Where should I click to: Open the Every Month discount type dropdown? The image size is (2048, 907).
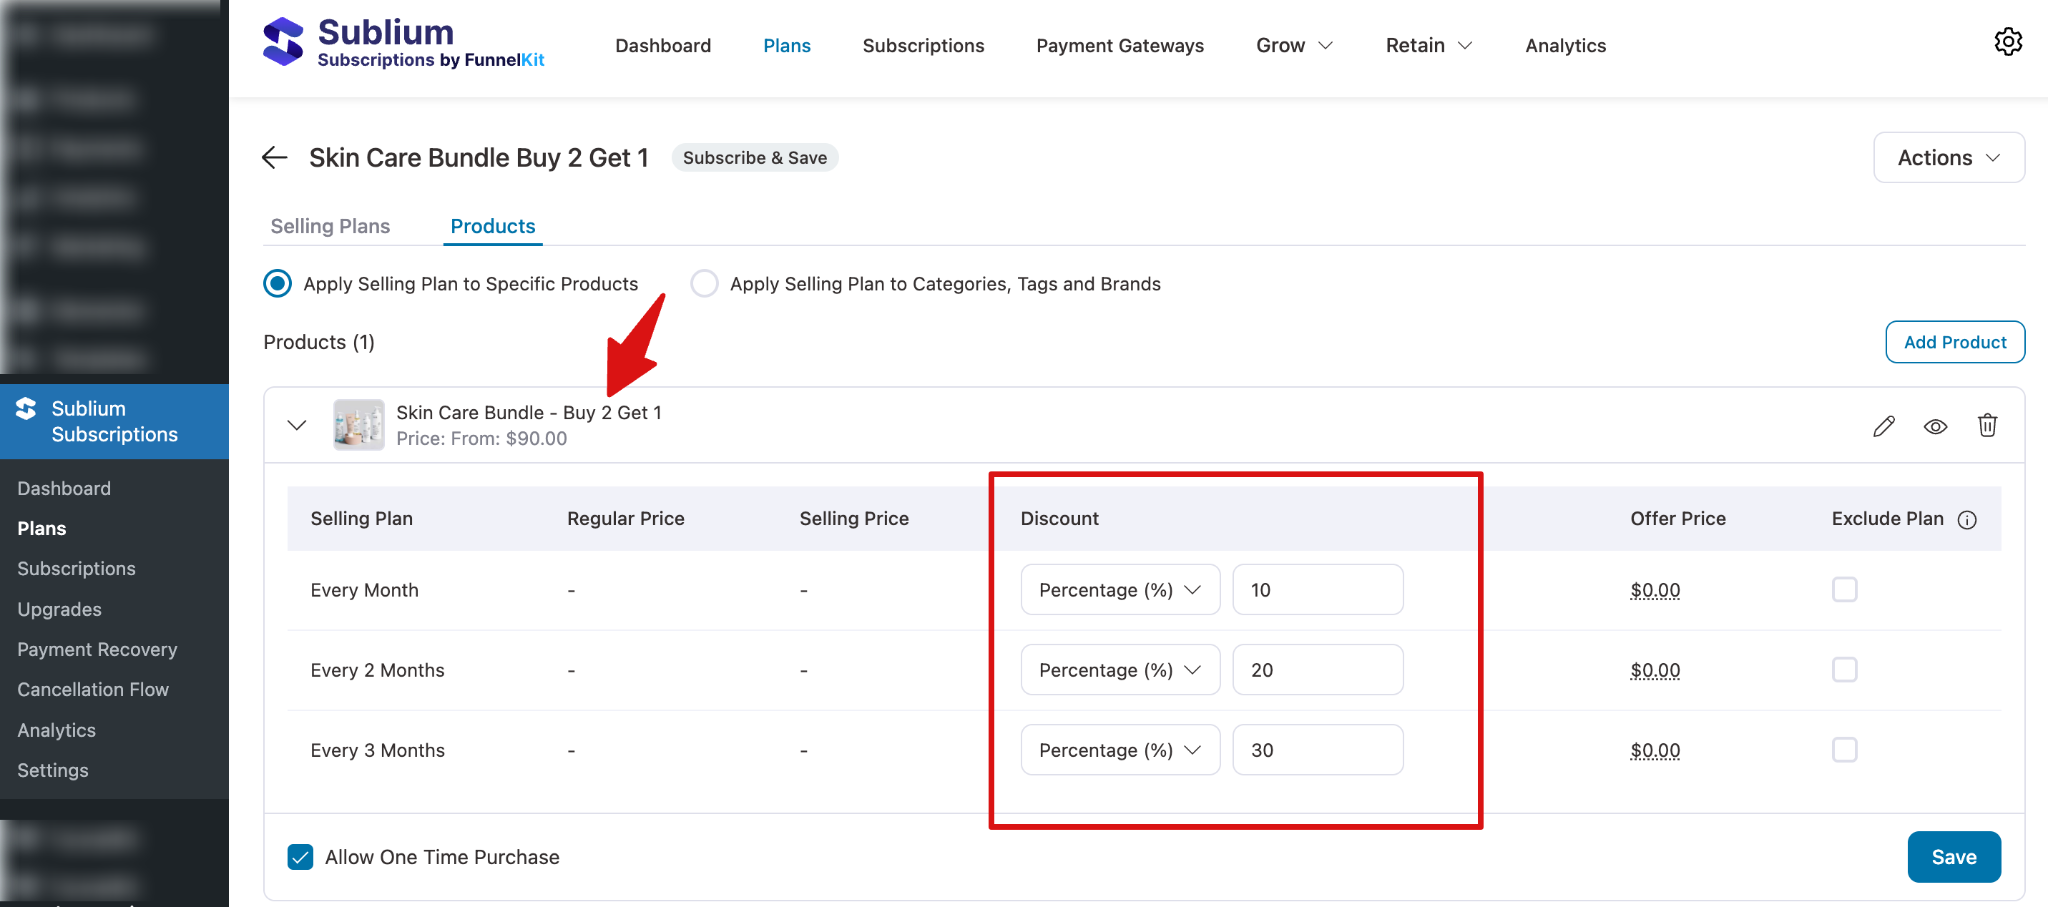[1119, 589]
